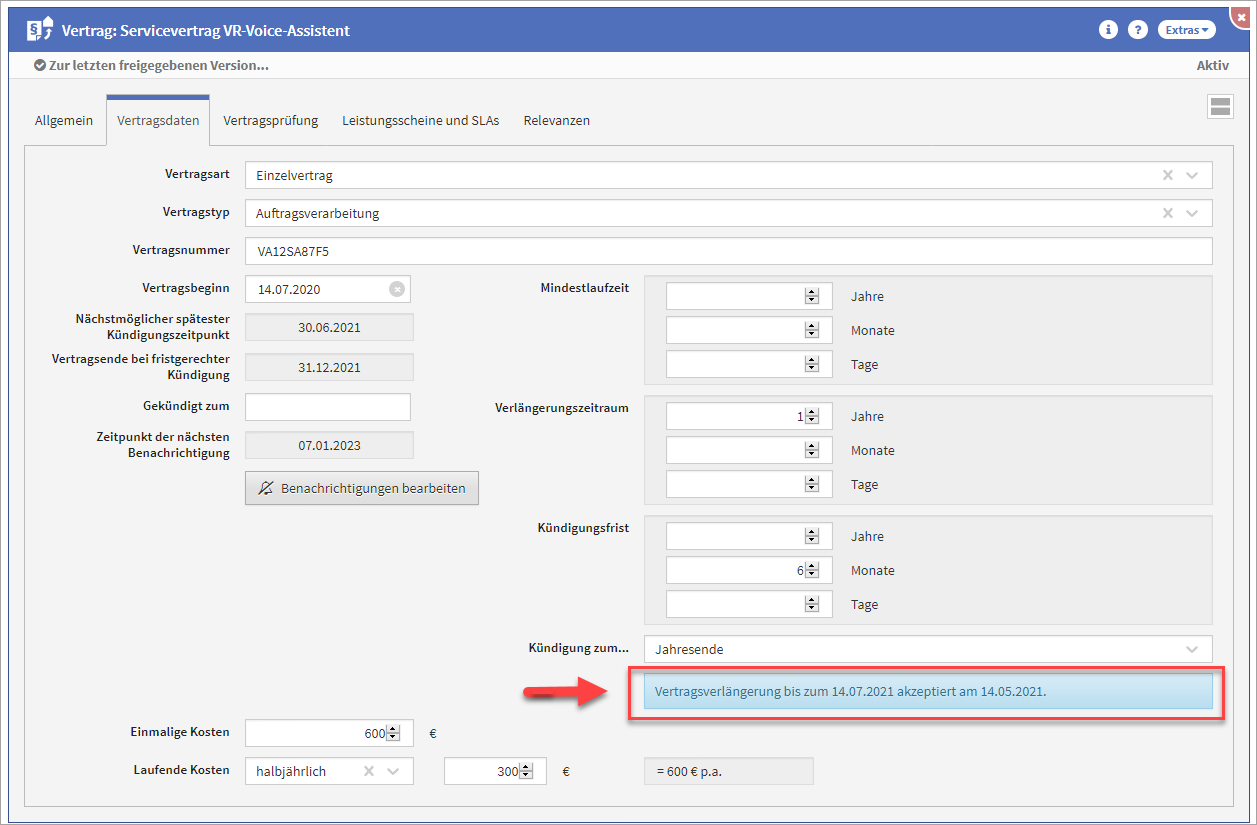The height and width of the screenshot is (825, 1257).
Task: Click the layout toggle icon beside tabs
Action: pos(1220,108)
